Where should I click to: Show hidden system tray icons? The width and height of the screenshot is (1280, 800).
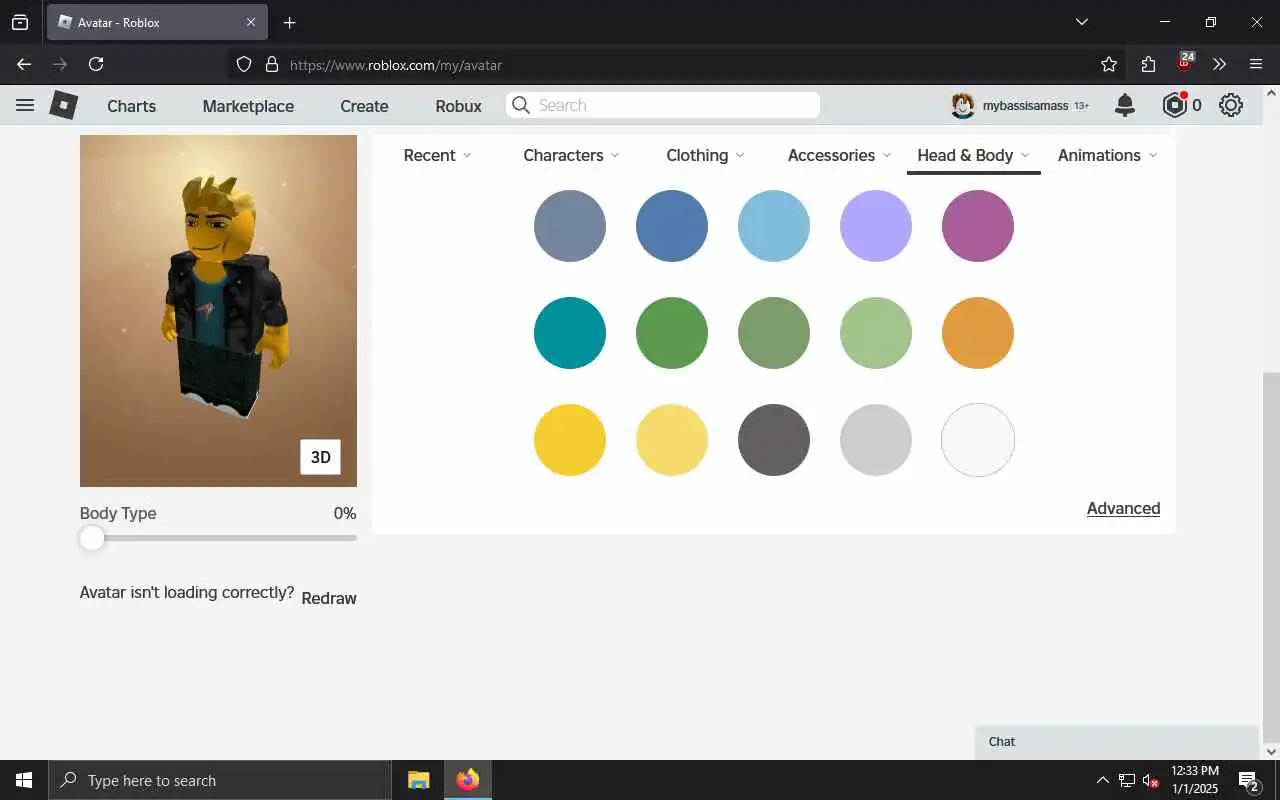pos(1103,780)
